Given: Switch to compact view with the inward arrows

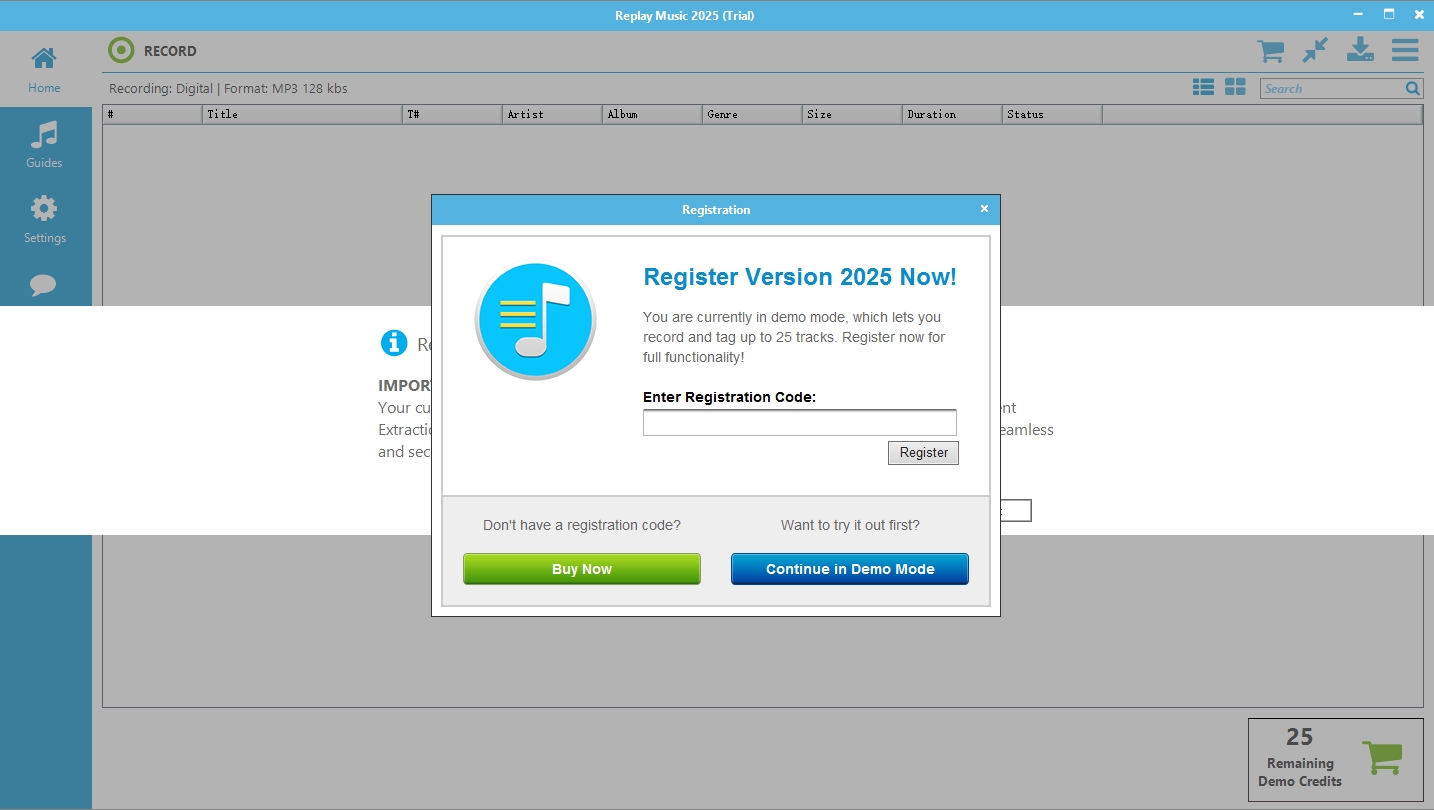Looking at the screenshot, I should (1315, 50).
